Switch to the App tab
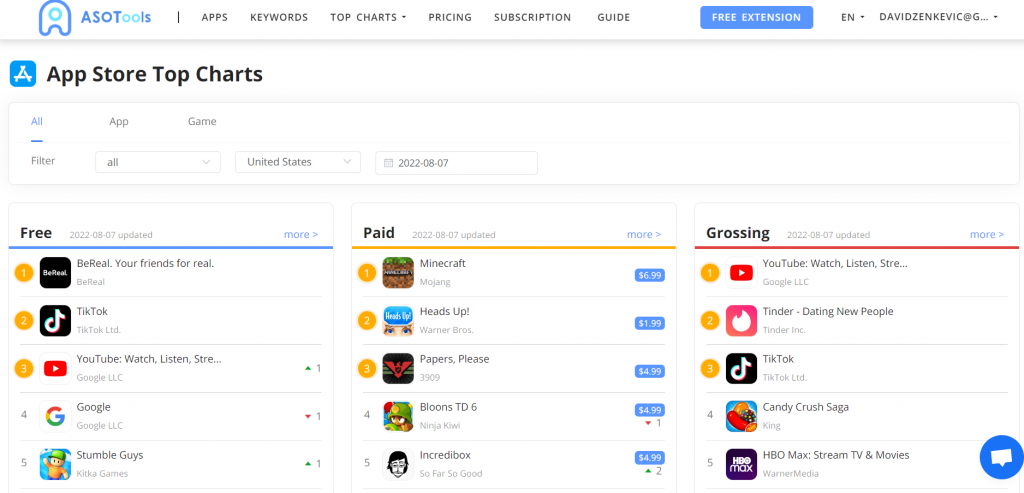 pos(119,122)
